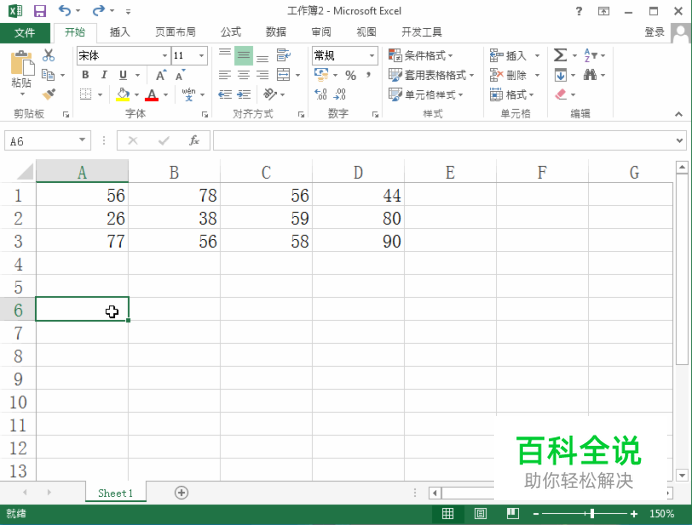Screen dimensions: 692x525
Task: Select the Format Painter brush
Action: click(x=49, y=94)
